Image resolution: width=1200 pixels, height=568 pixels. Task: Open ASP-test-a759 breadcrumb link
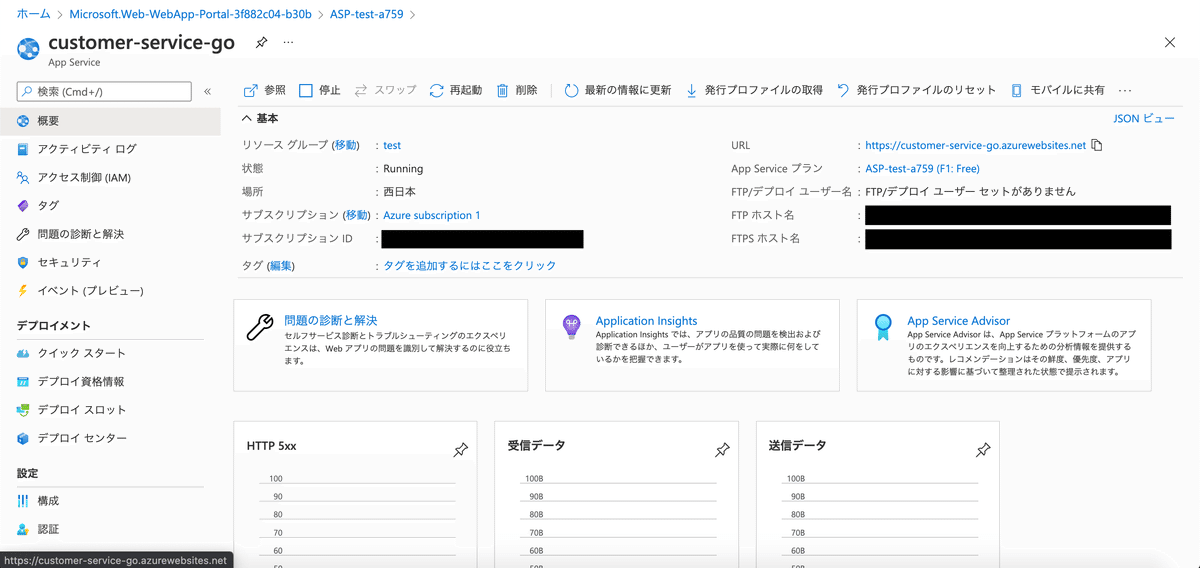click(x=367, y=15)
